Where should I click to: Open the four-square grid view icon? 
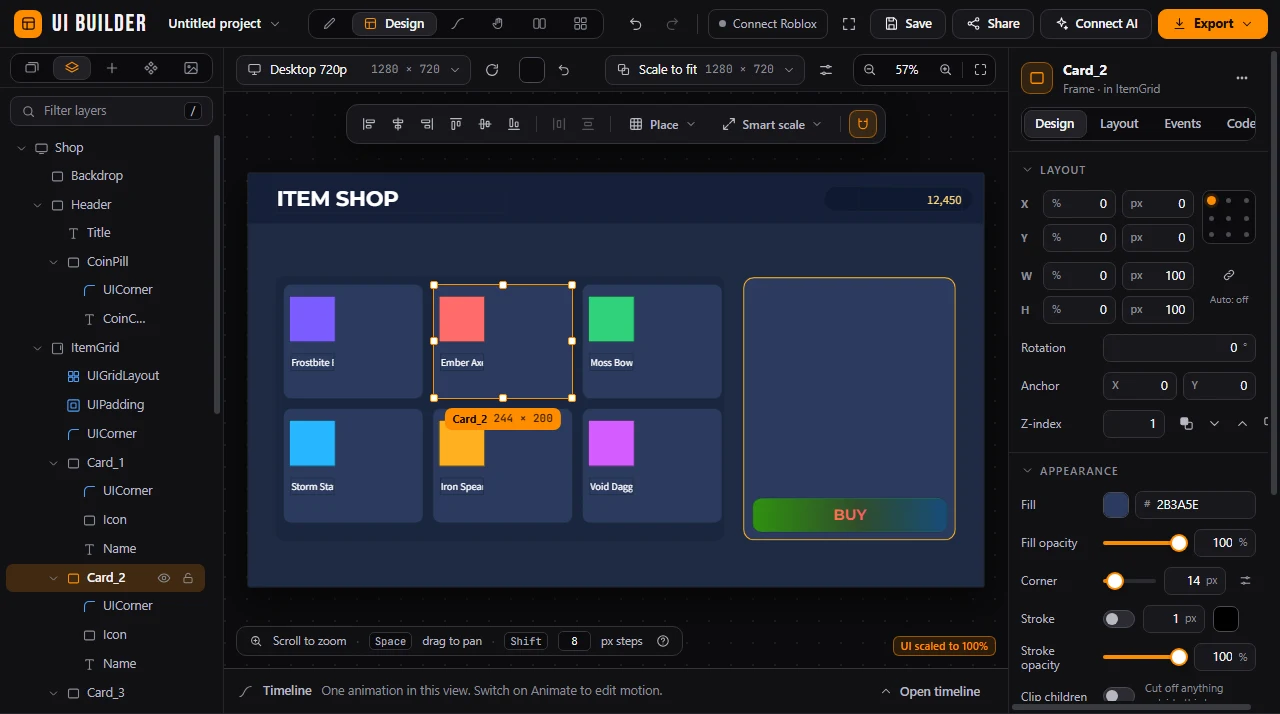pos(581,24)
